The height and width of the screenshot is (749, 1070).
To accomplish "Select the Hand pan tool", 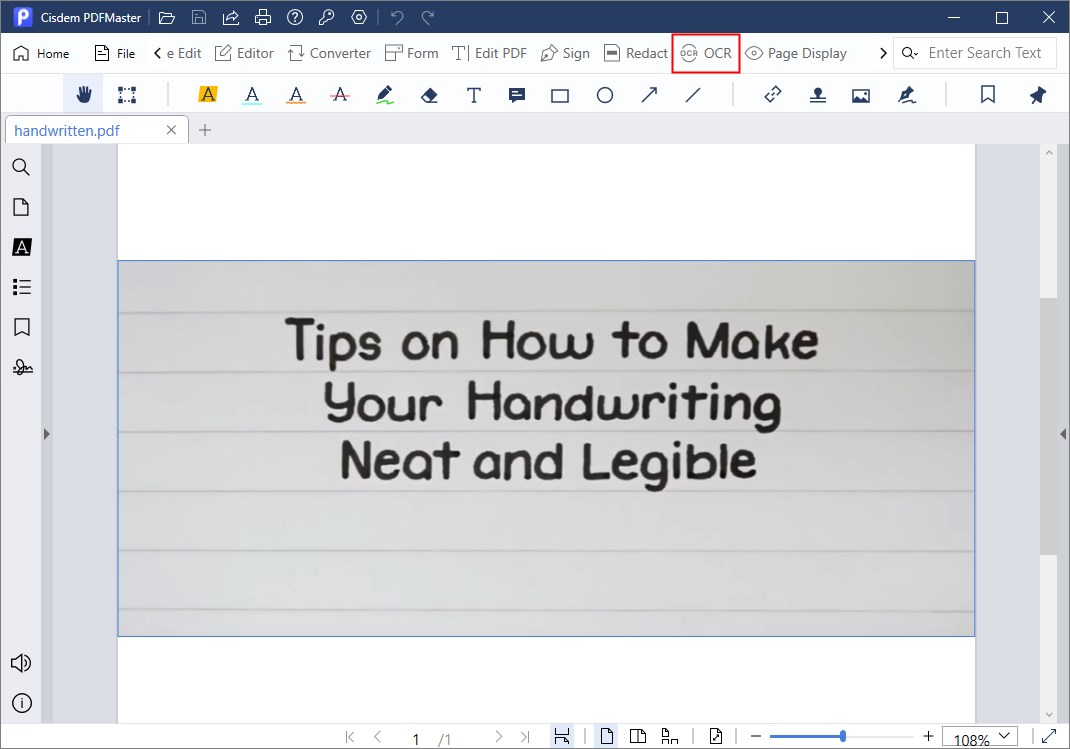I will 84,95.
